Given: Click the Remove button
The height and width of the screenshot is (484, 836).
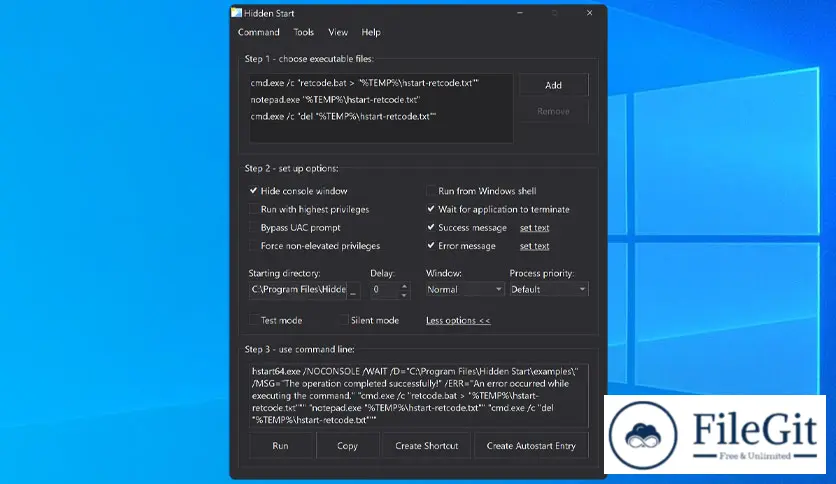Looking at the screenshot, I should (x=553, y=111).
